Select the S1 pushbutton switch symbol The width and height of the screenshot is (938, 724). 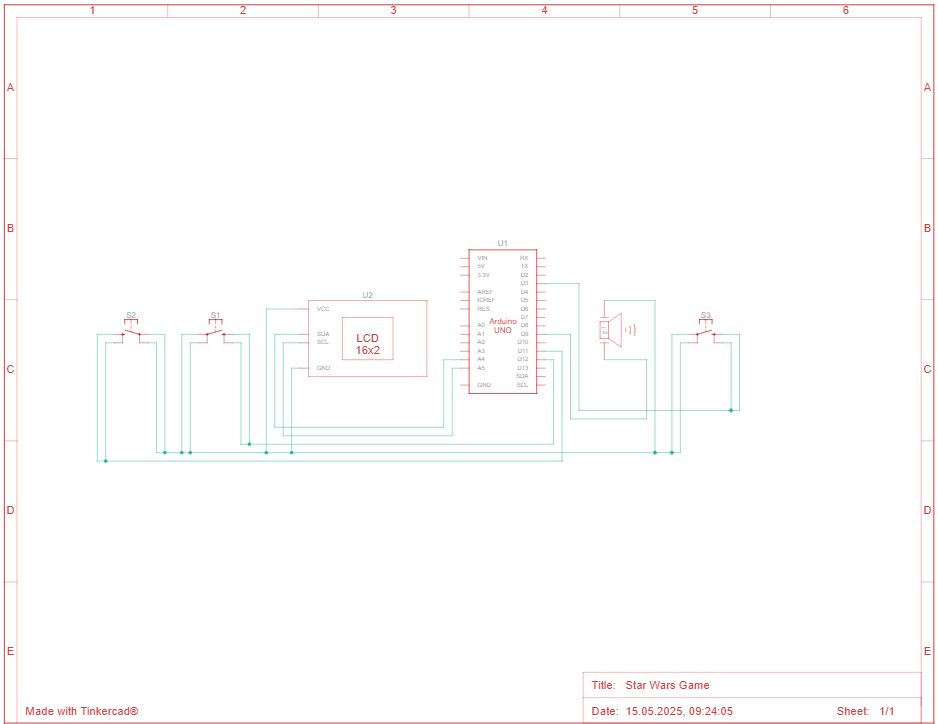215,333
